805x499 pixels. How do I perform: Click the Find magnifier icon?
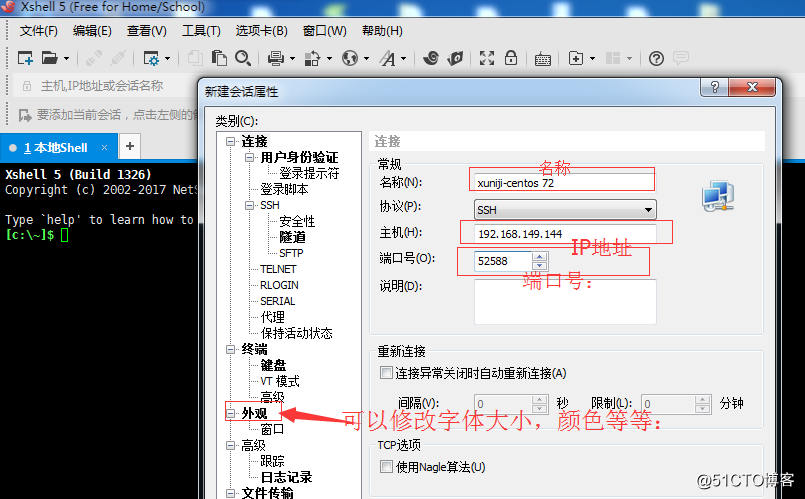(243, 59)
